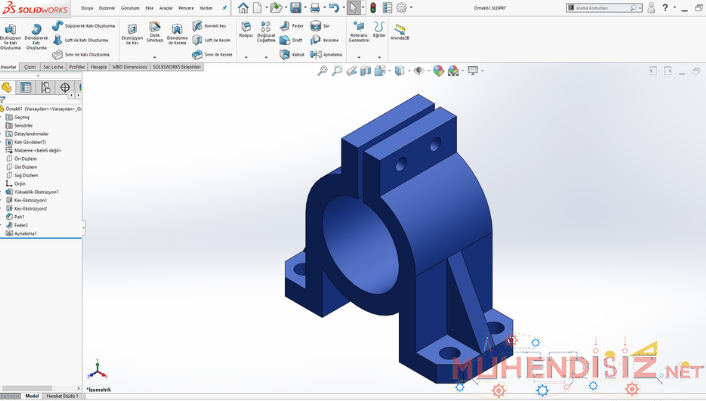Pin the menu bar with pushpin icon
The width and height of the screenshot is (706, 401).
tap(224, 7)
